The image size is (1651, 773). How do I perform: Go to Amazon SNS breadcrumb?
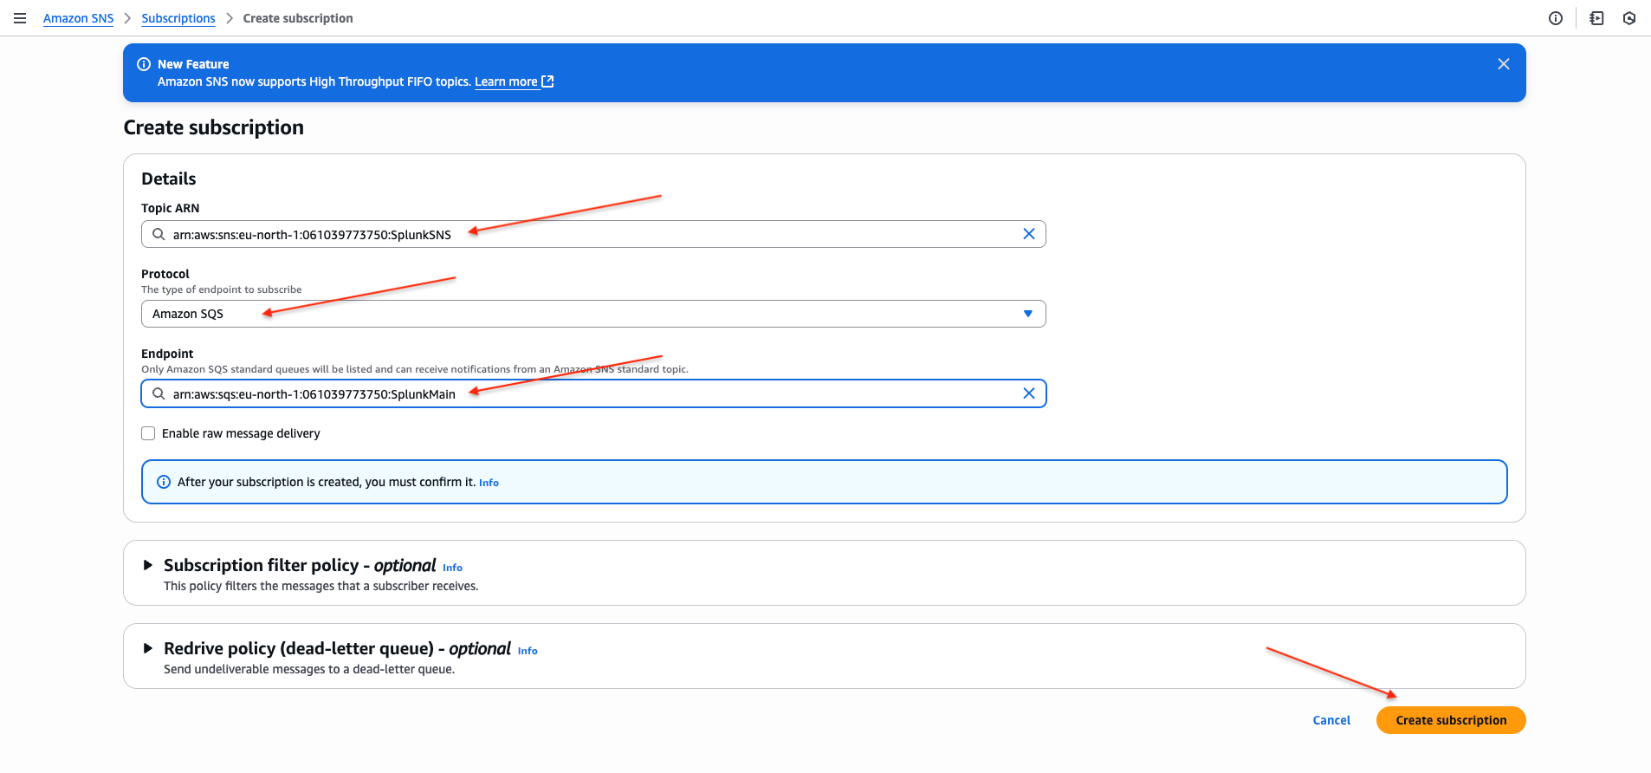pos(78,18)
